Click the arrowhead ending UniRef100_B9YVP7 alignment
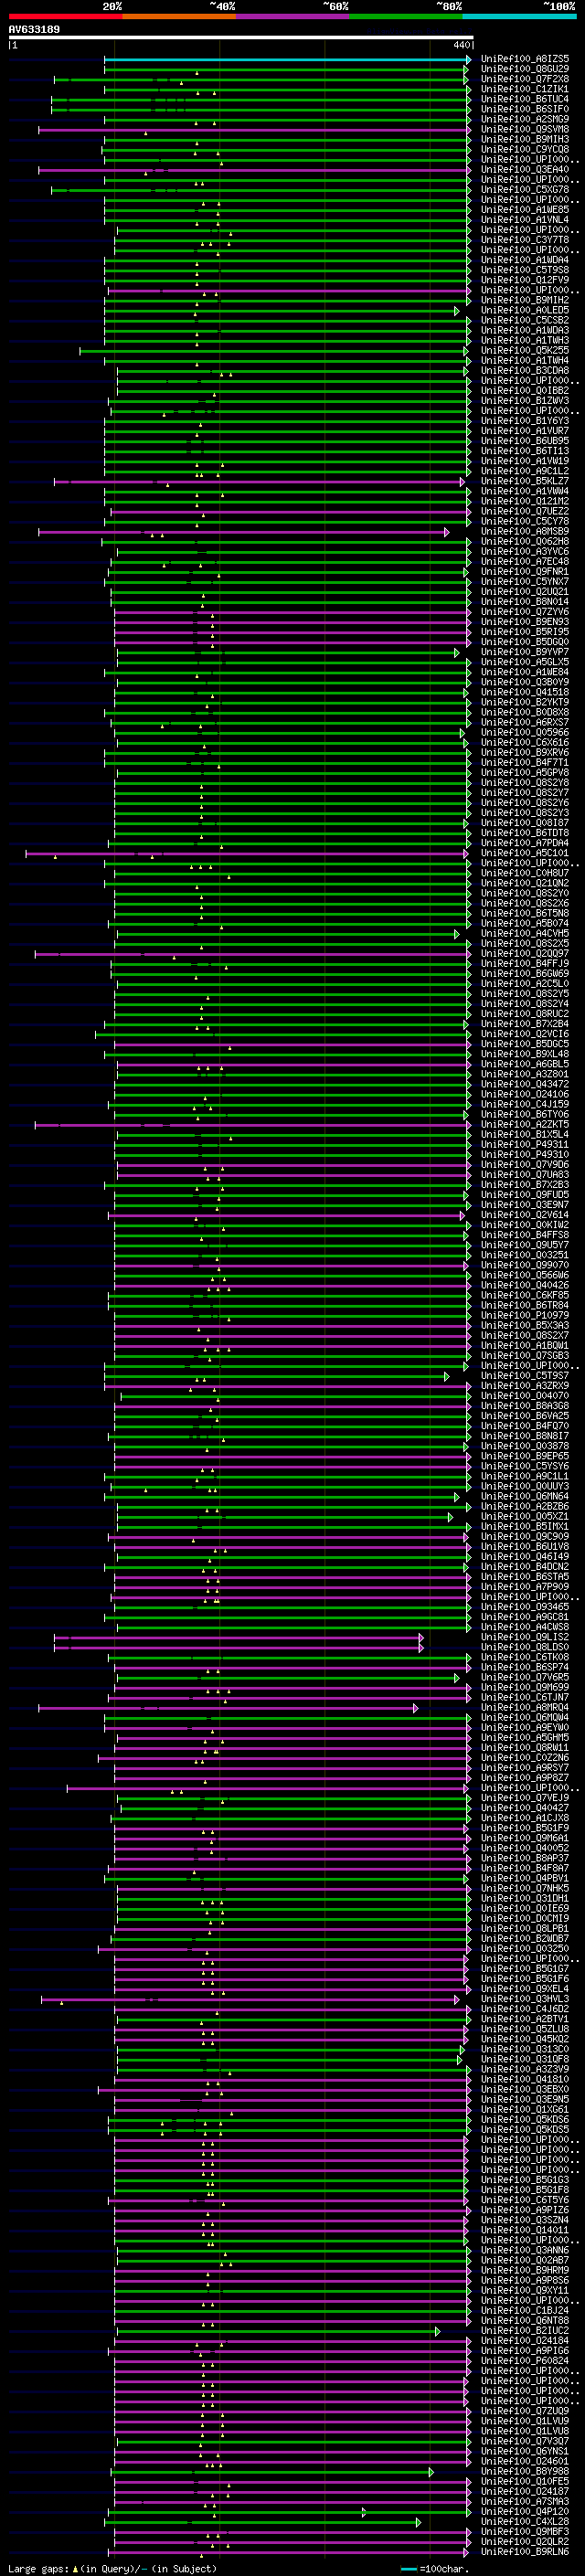Viewport: 585px width, 2576px height. pyautogui.click(x=457, y=653)
